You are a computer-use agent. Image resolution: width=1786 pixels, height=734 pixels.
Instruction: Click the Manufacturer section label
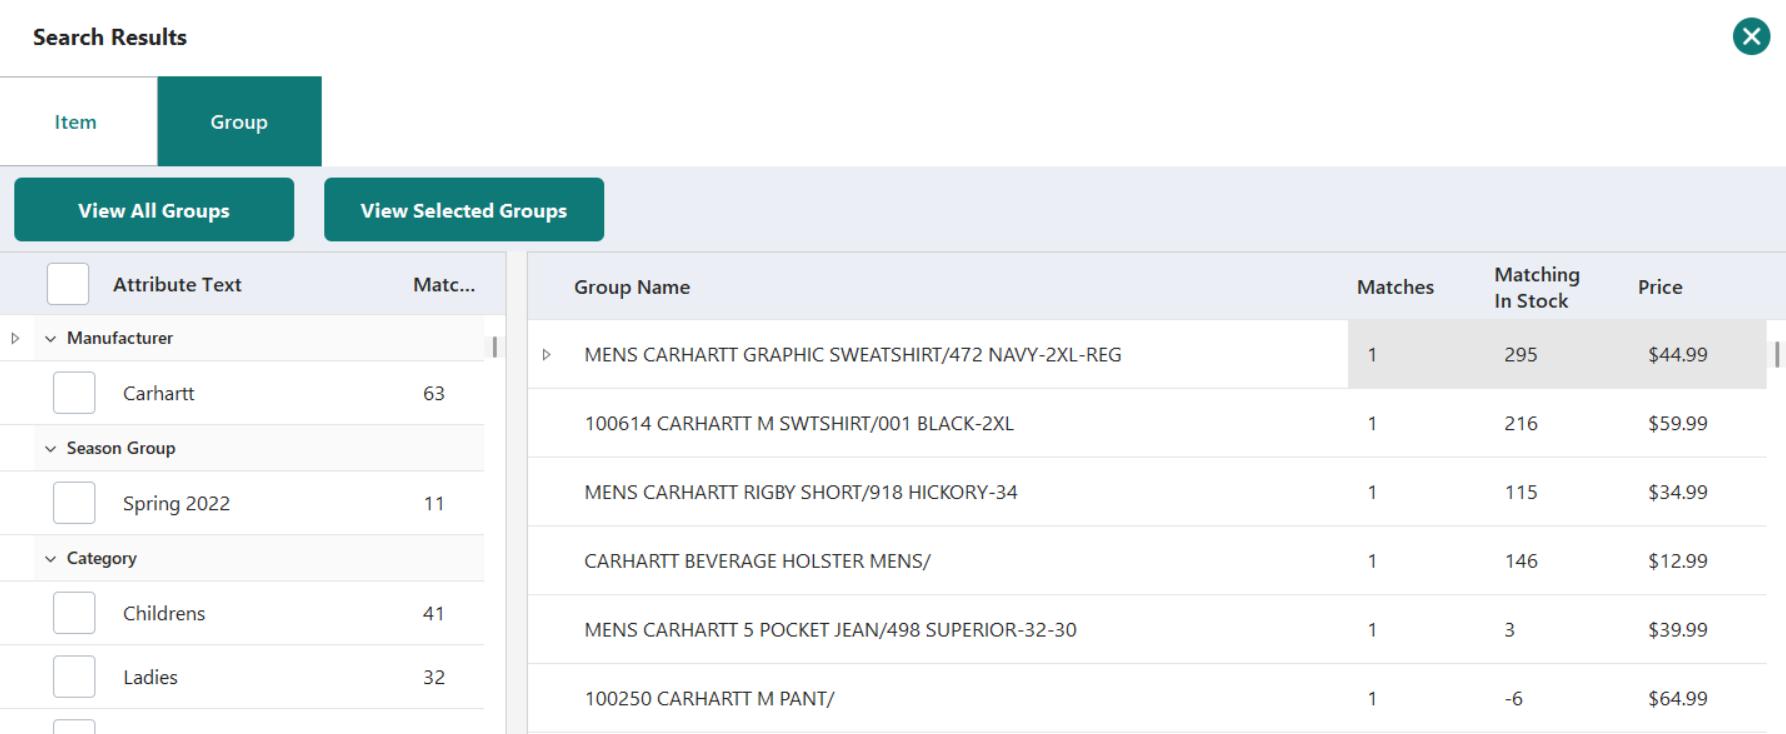pyautogui.click(x=120, y=338)
